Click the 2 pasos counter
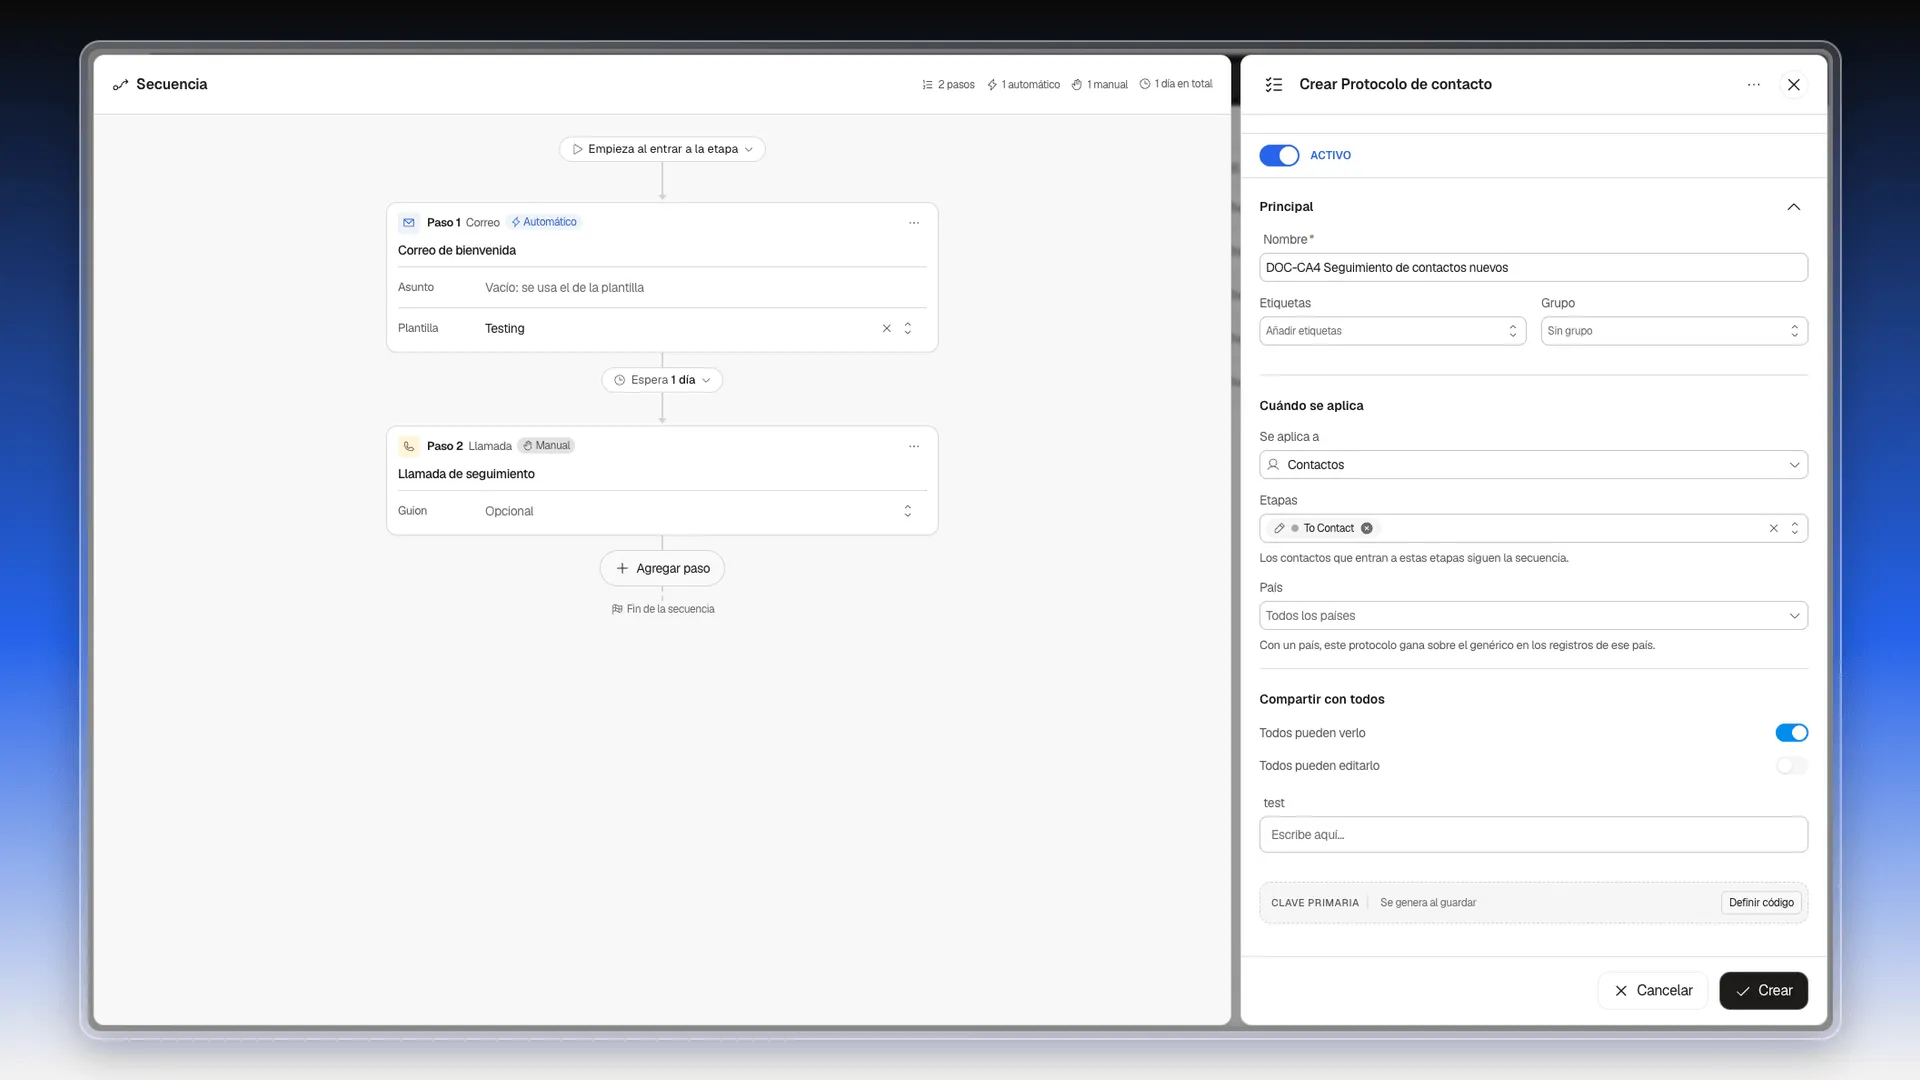The width and height of the screenshot is (1920, 1080). [x=948, y=85]
